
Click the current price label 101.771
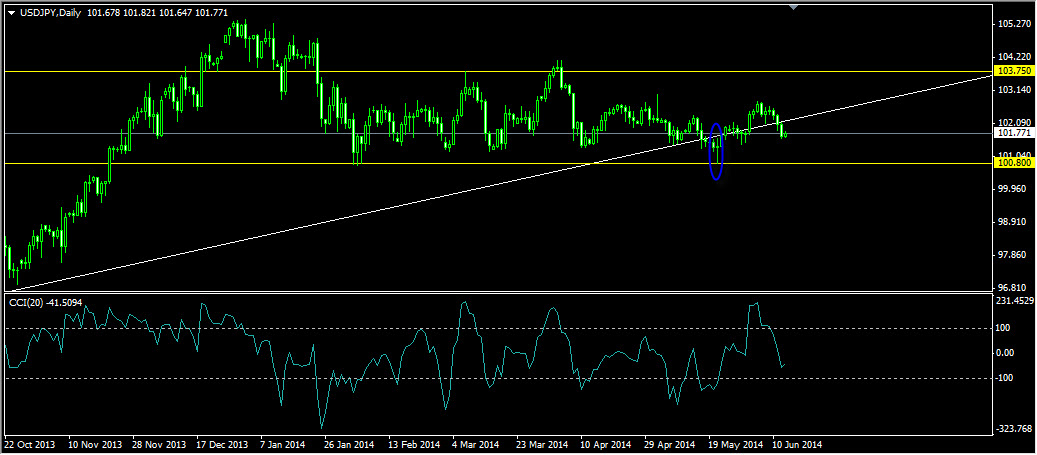(x=1013, y=134)
